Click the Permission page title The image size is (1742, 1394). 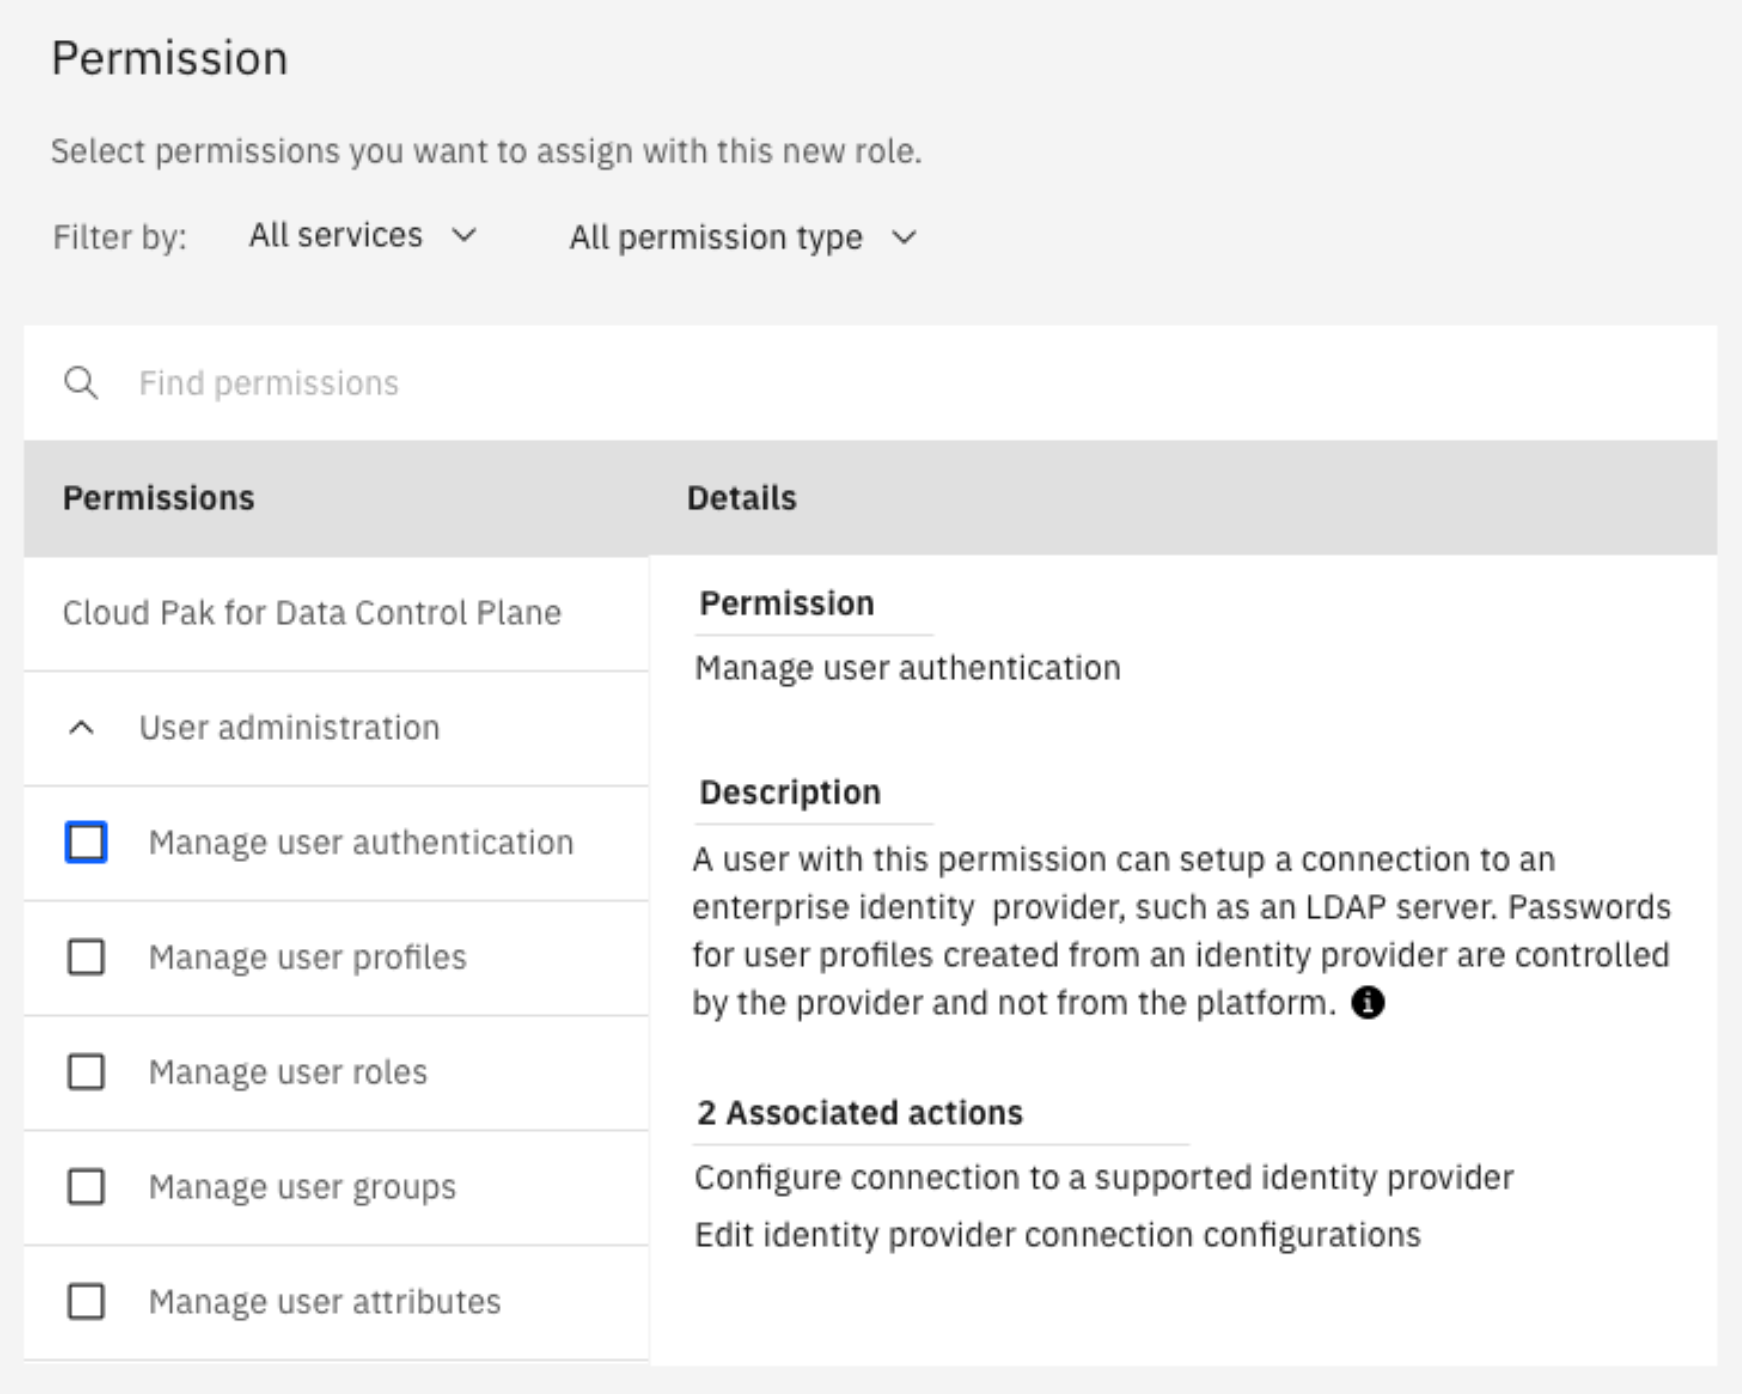(170, 58)
